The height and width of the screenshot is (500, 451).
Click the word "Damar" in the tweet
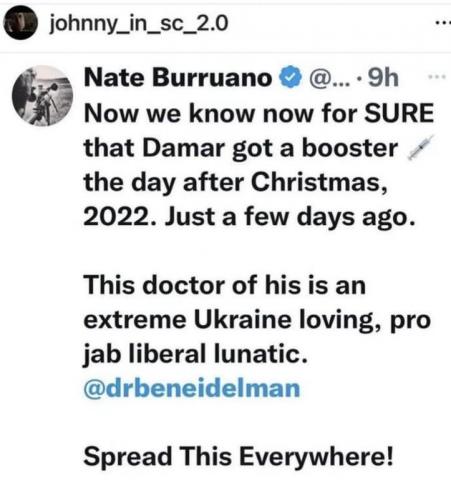[184, 148]
